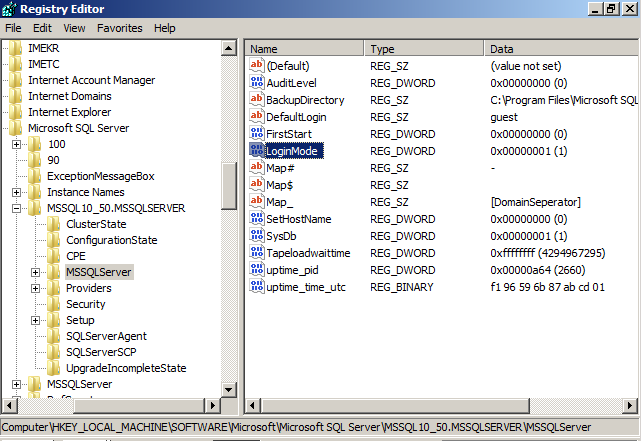Screen dimensions: 641x441
Task: Click the folder icon of CPE key
Action: [54, 256]
